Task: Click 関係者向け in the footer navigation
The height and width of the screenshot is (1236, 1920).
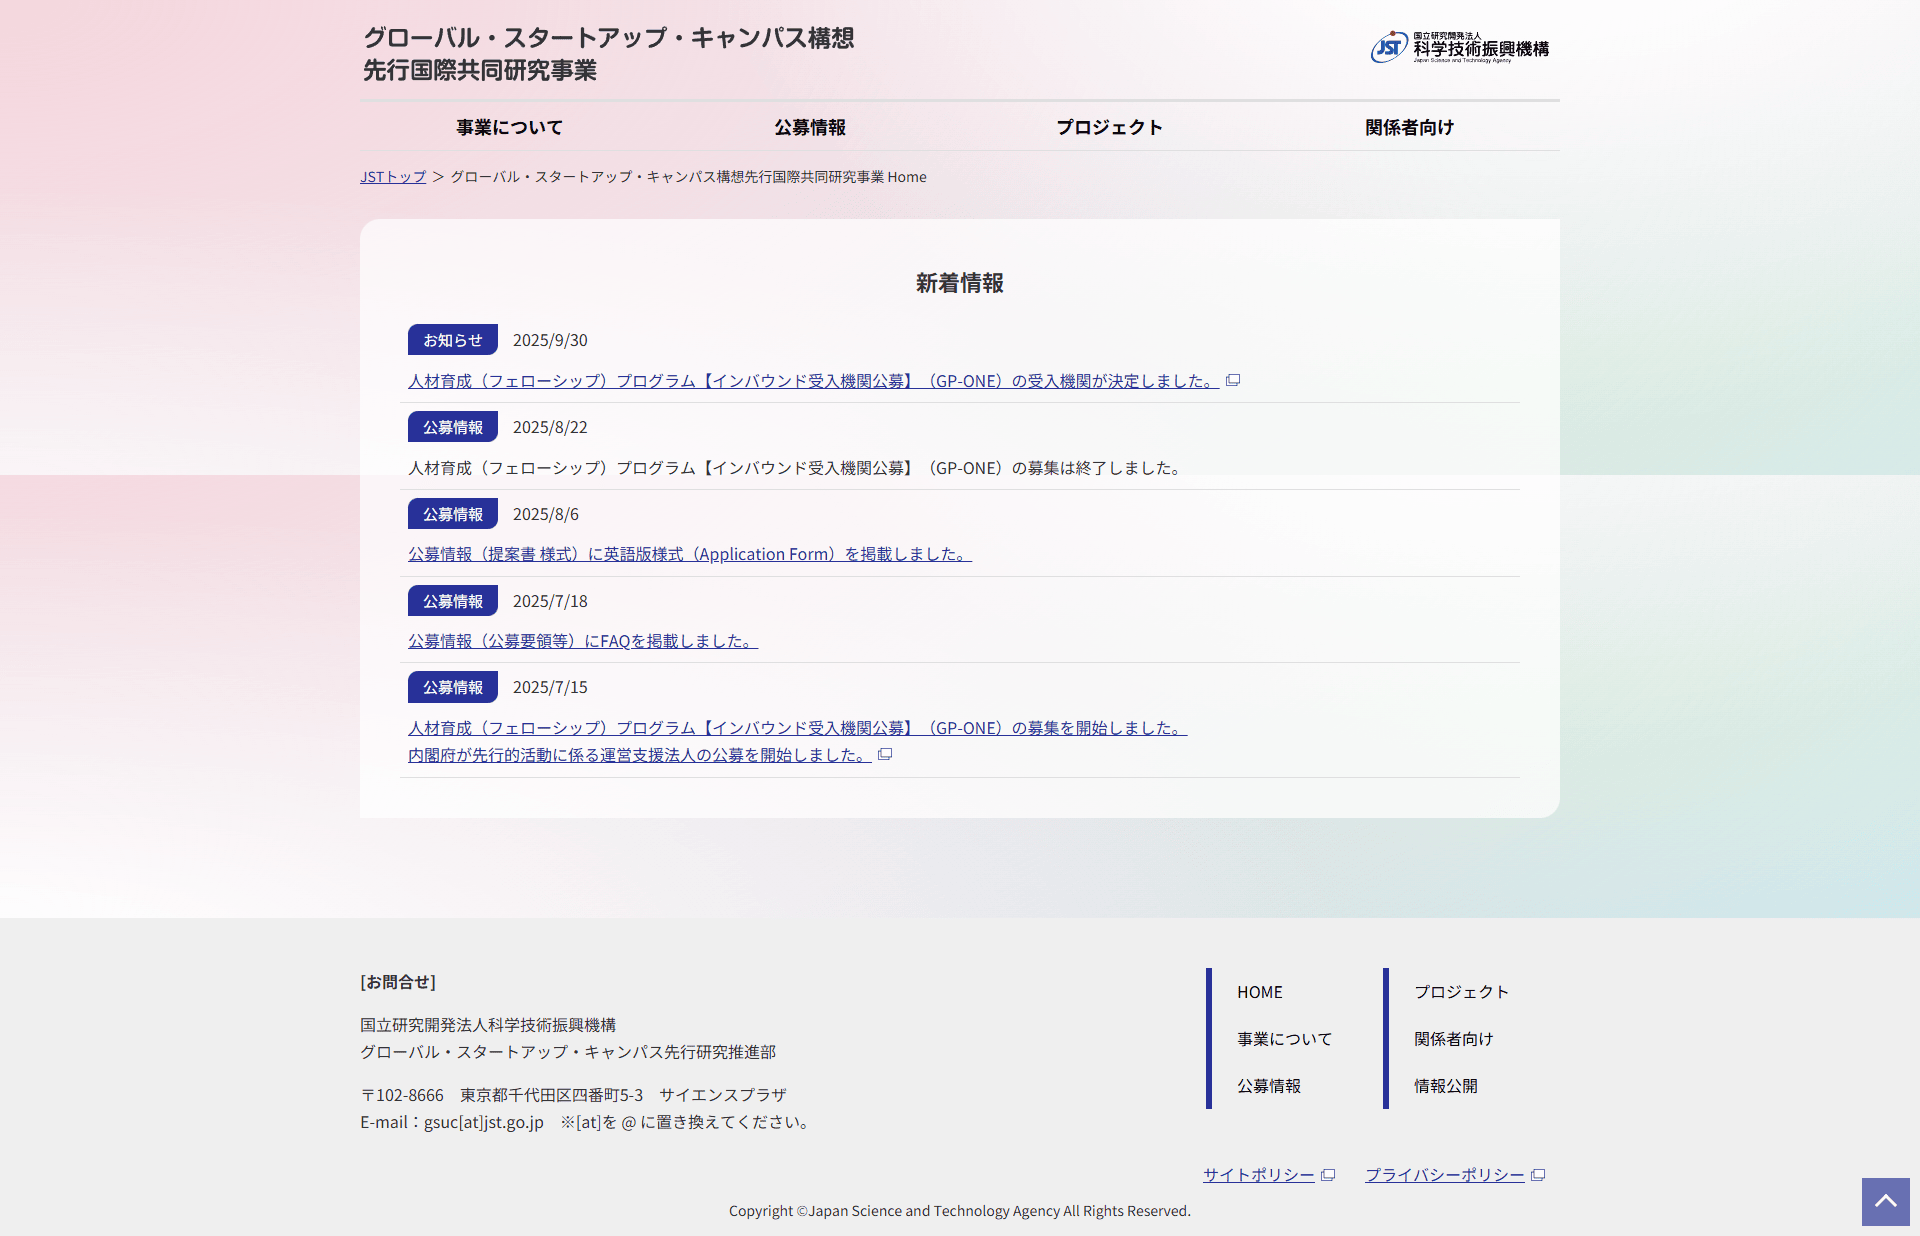Action: 1451,1039
